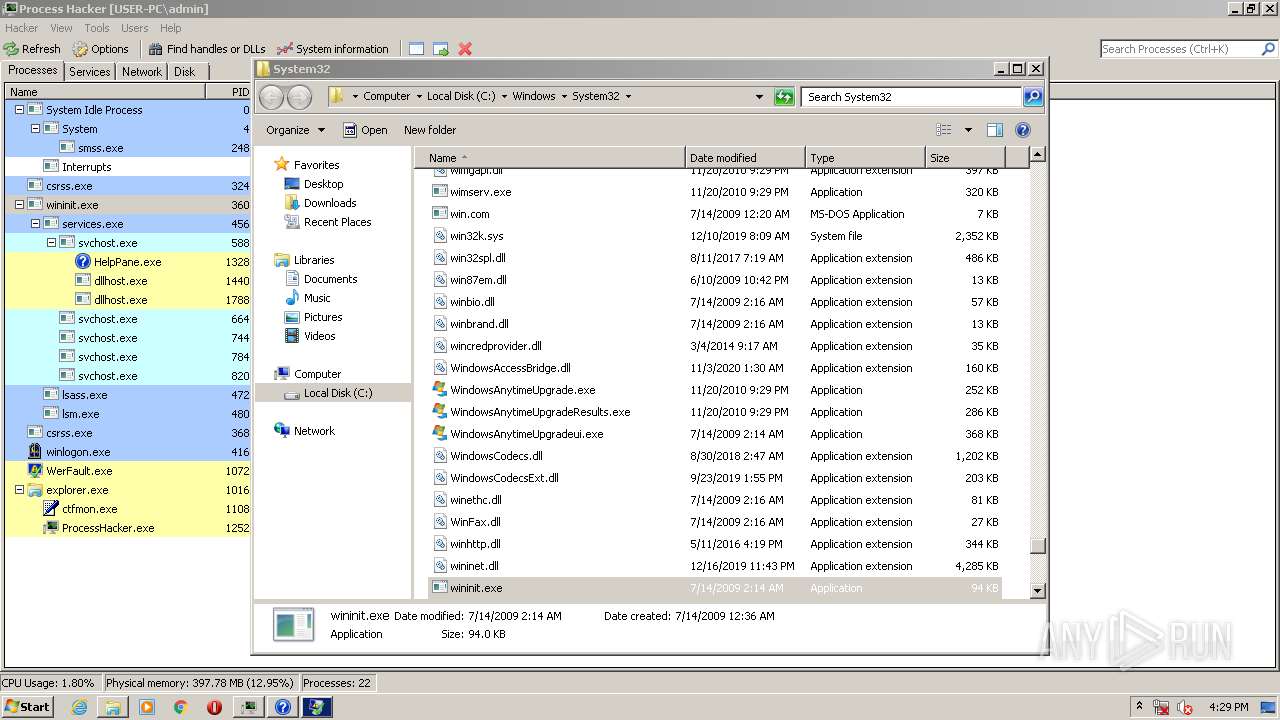Open the Organize dropdown
Image resolution: width=1280 pixels, height=720 pixels.
click(x=295, y=130)
